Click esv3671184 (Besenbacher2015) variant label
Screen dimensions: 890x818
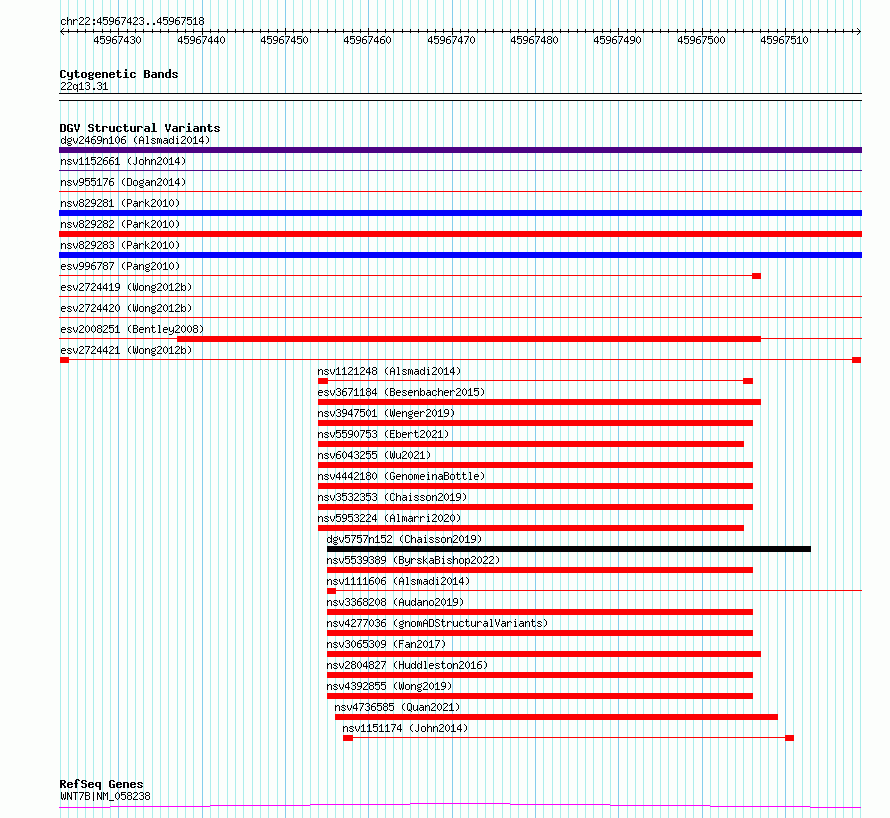tap(401, 392)
